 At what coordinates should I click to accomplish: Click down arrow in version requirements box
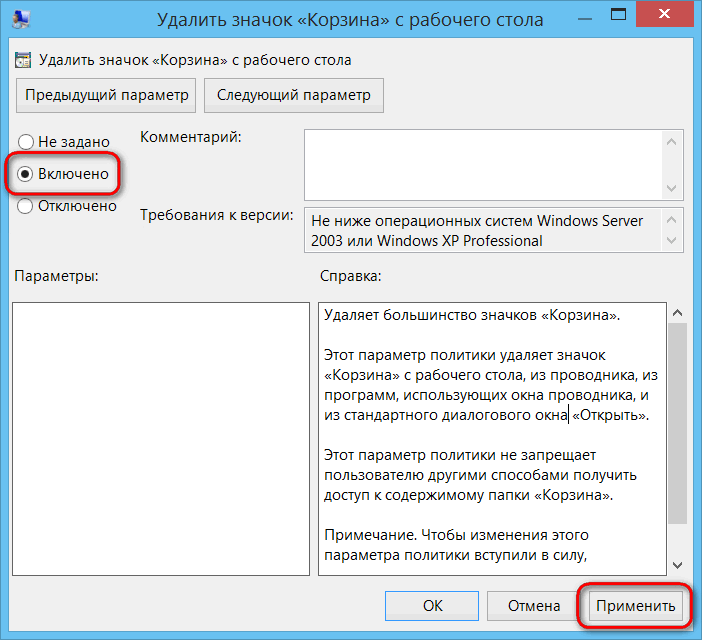tap(671, 240)
